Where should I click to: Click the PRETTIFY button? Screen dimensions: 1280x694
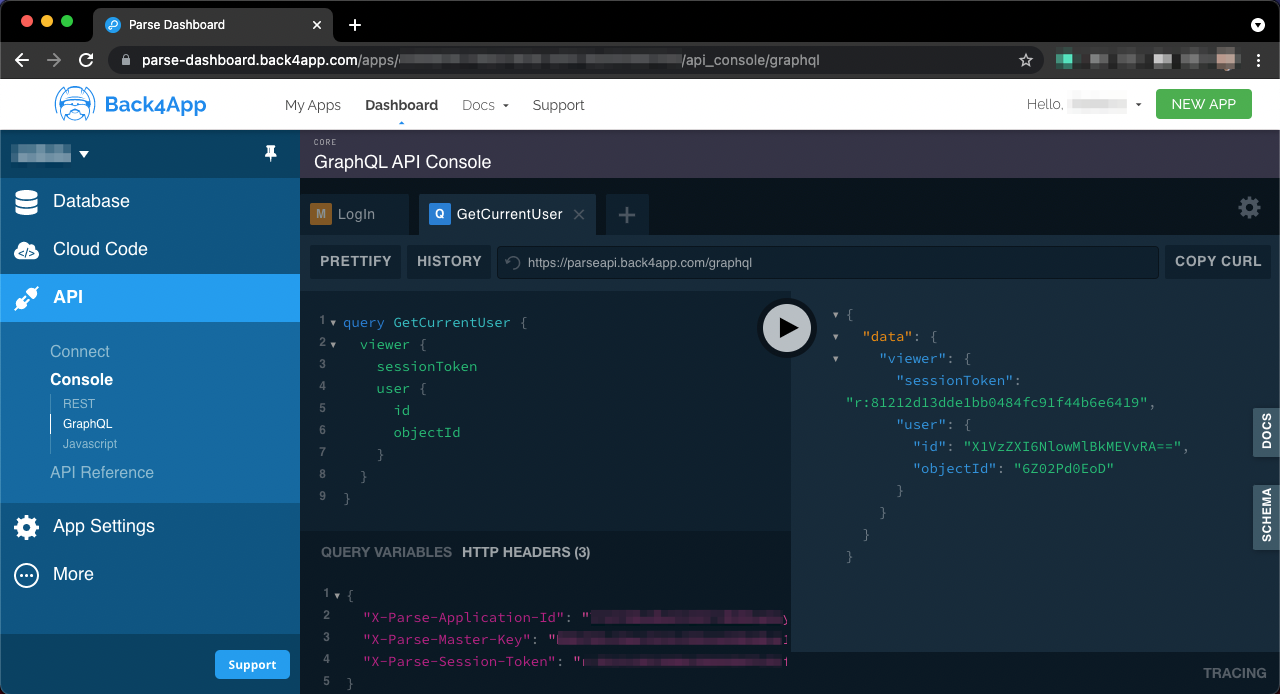pos(356,261)
